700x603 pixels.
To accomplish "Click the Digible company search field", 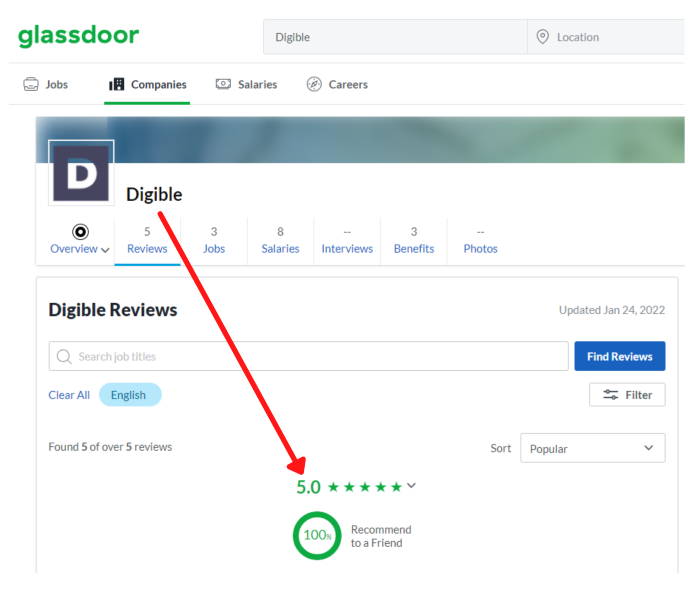I will 395,37.
